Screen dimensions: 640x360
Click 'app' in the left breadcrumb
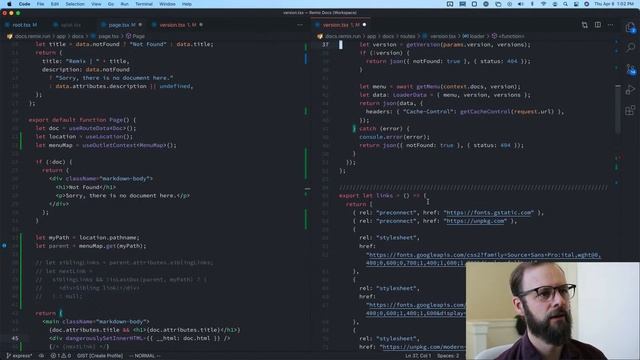pos(61,36)
